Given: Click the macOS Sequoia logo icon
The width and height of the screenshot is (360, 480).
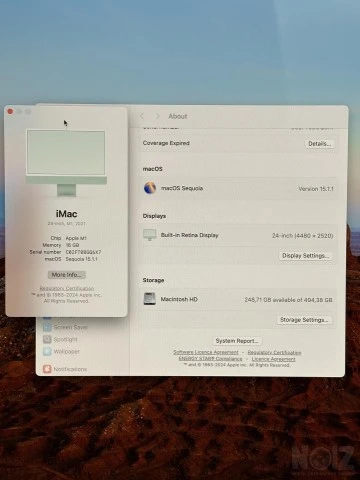Looking at the screenshot, I should pyautogui.click(x=150, y=188).
